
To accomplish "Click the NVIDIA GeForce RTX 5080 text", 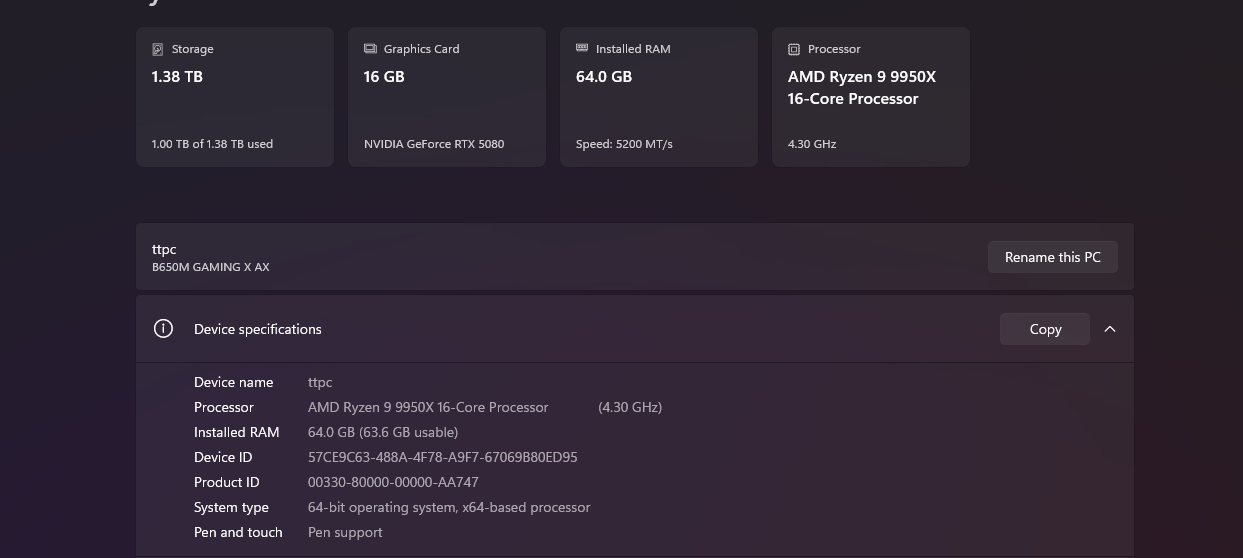I will click(434, 144).
